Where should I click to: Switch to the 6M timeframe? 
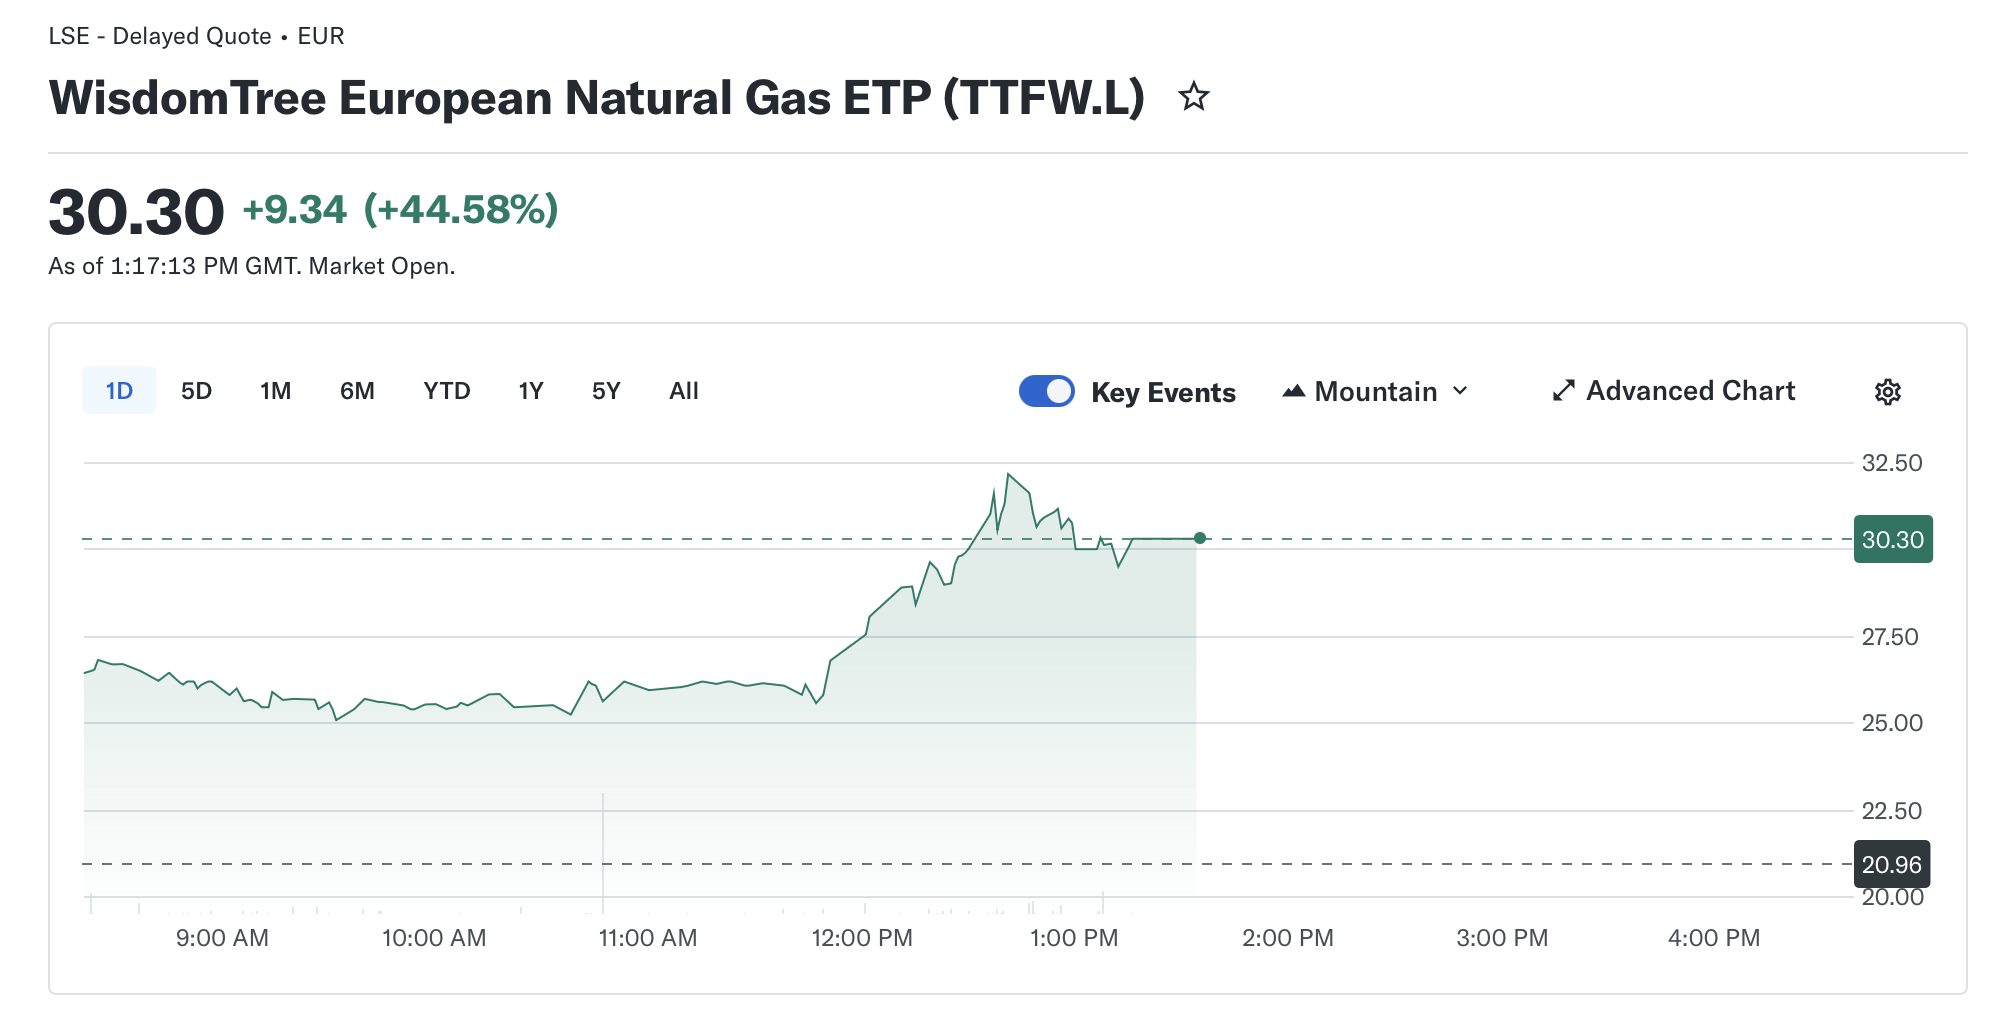(357, 391)
